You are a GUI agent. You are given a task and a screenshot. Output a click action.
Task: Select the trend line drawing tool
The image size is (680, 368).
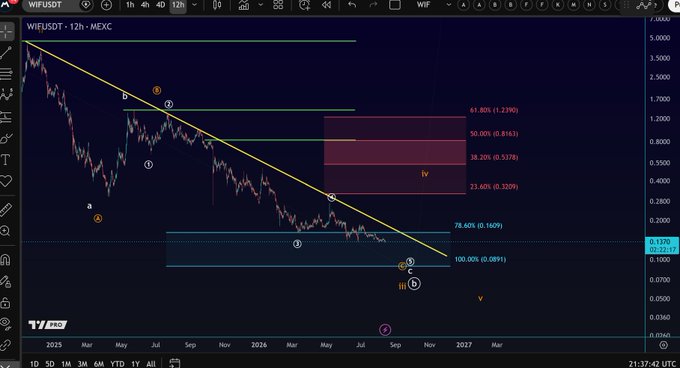pyautogui.click(x=6, y=53)
